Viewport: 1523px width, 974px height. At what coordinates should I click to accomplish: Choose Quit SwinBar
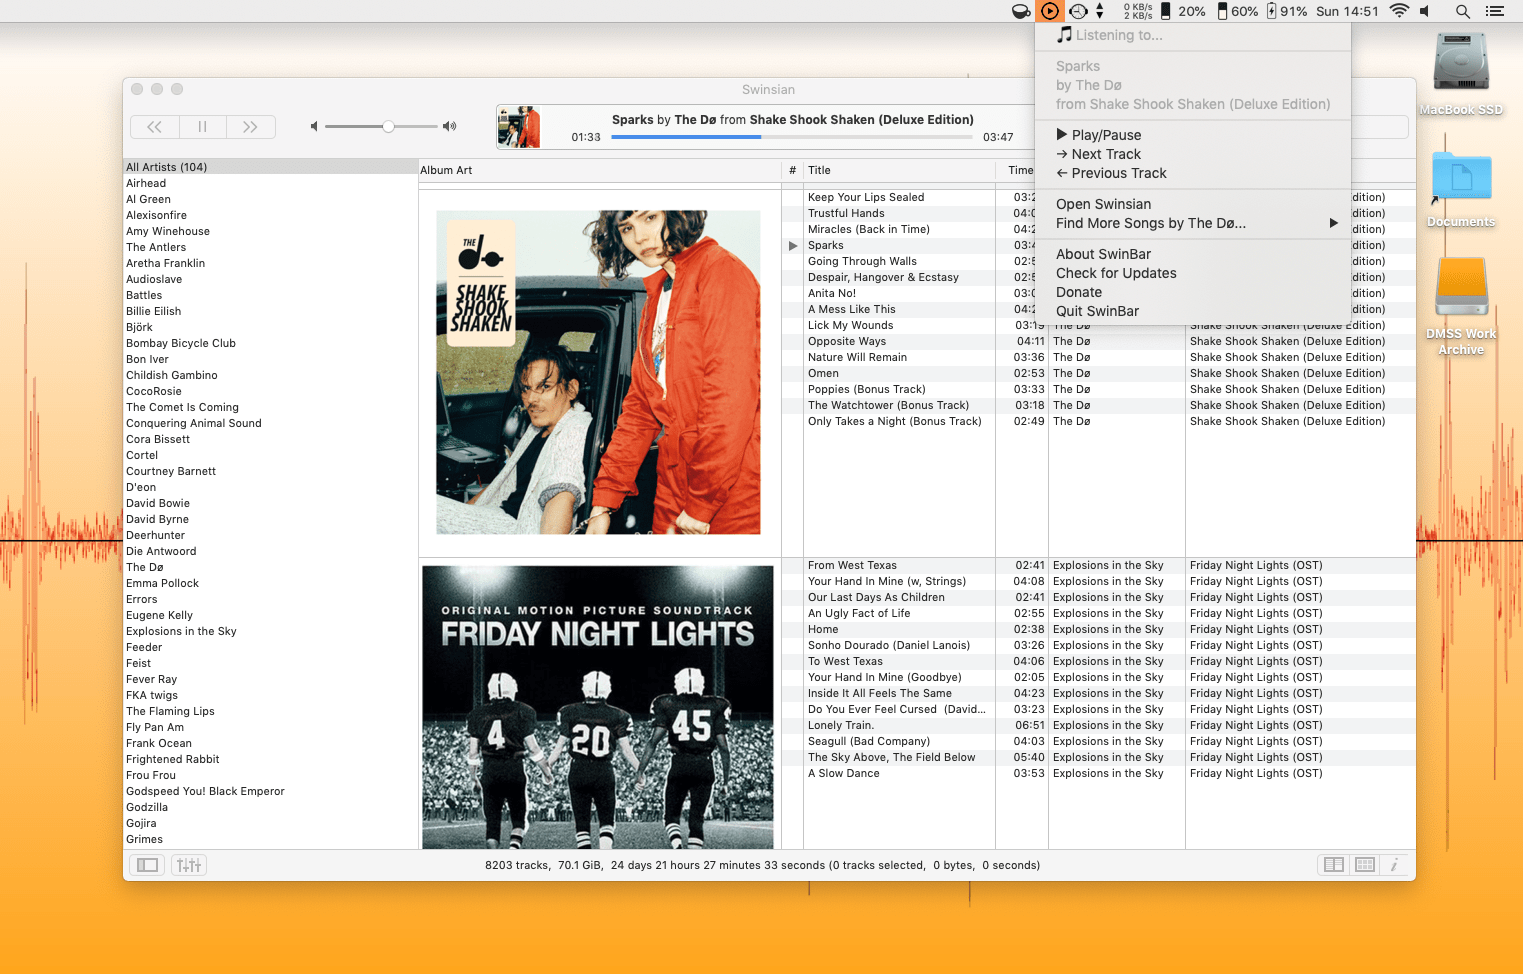(1193, 311)
